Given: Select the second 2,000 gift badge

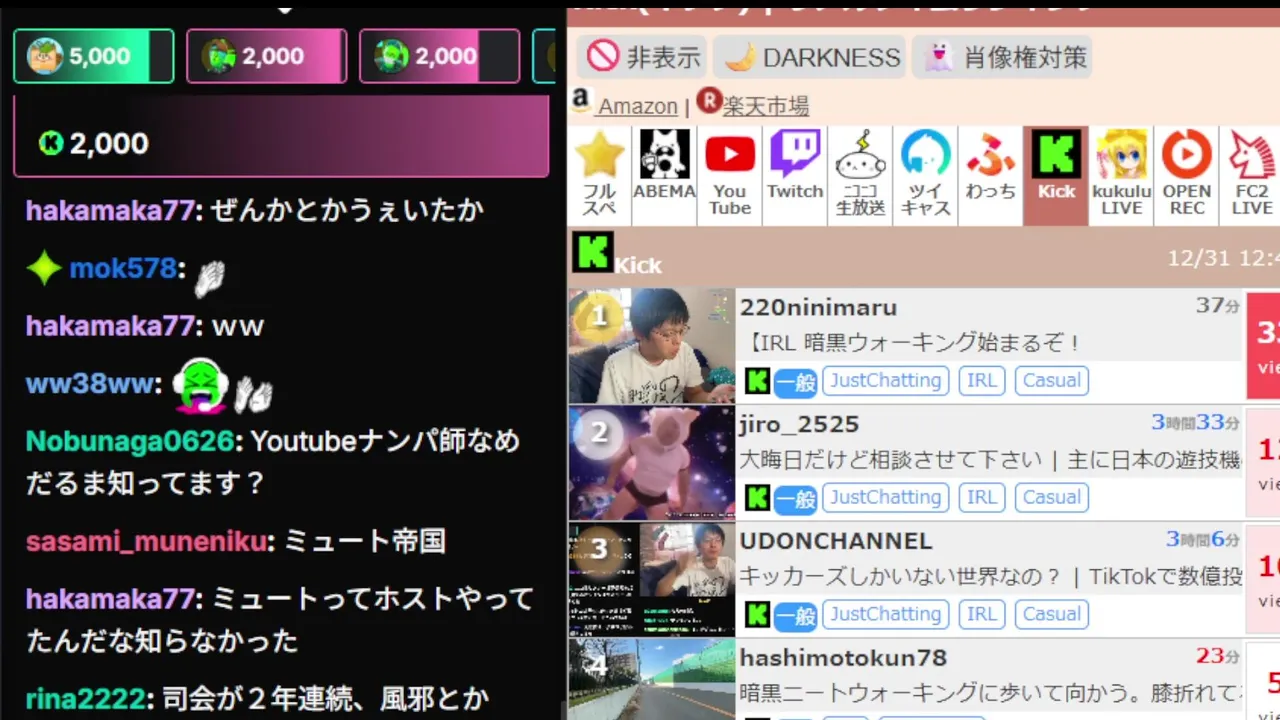Looking at the screenshot, I should 440,56.
